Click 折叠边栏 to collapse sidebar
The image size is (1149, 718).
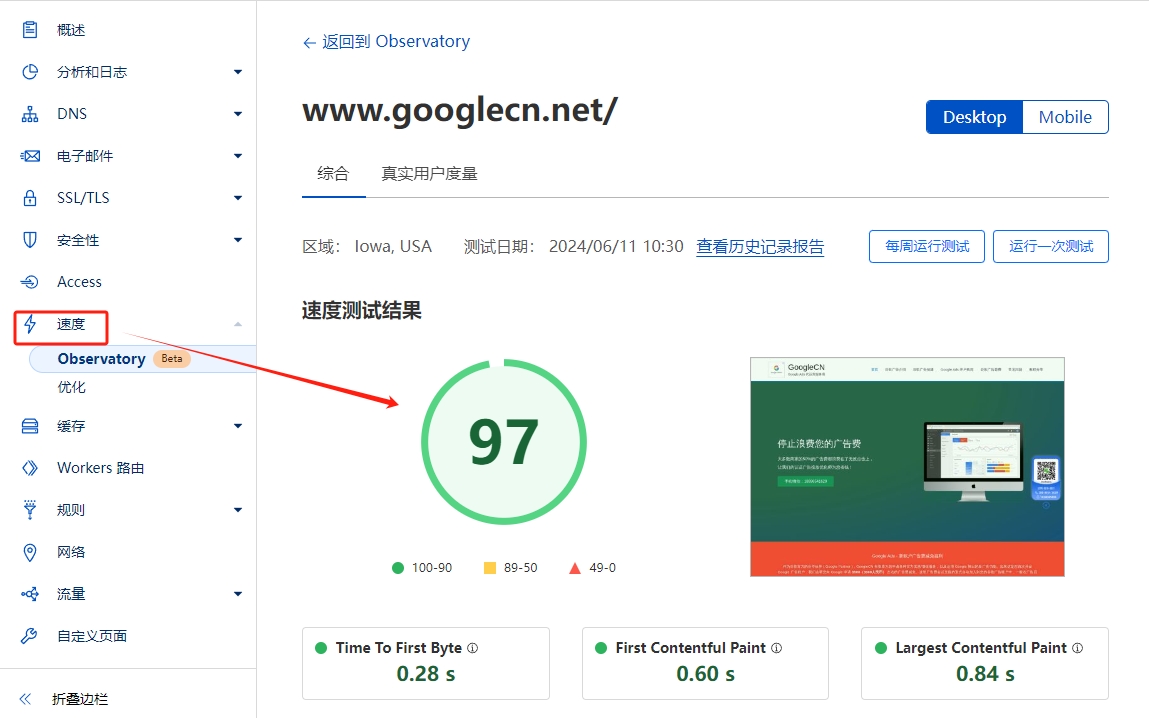pyautogui.click(x=80, y=699)
